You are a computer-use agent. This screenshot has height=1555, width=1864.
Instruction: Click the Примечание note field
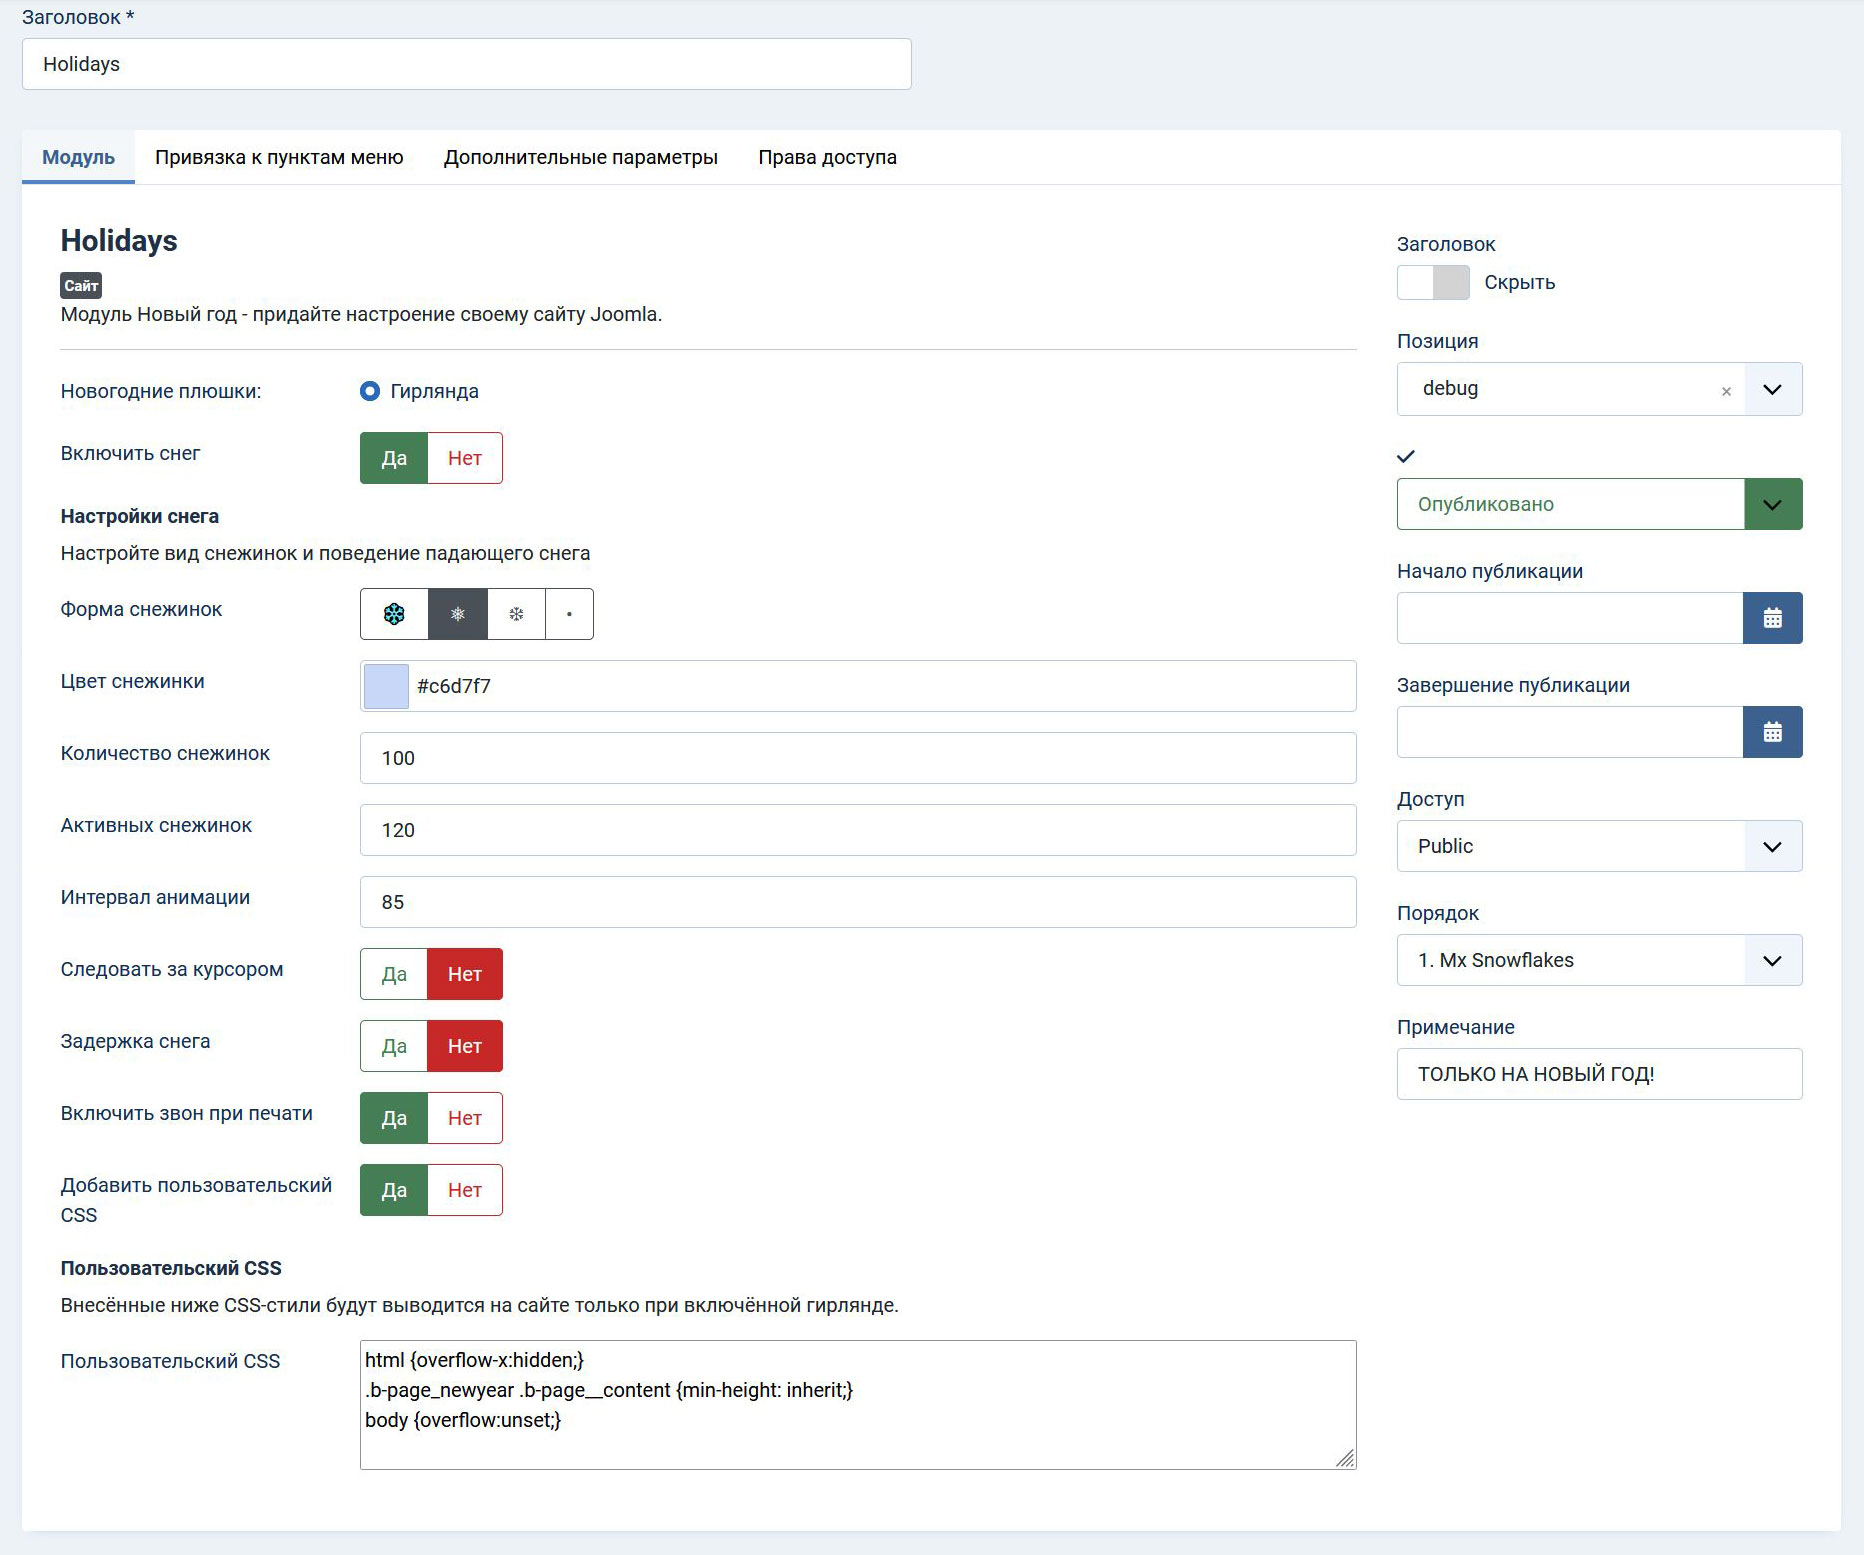point(1600,1074)
